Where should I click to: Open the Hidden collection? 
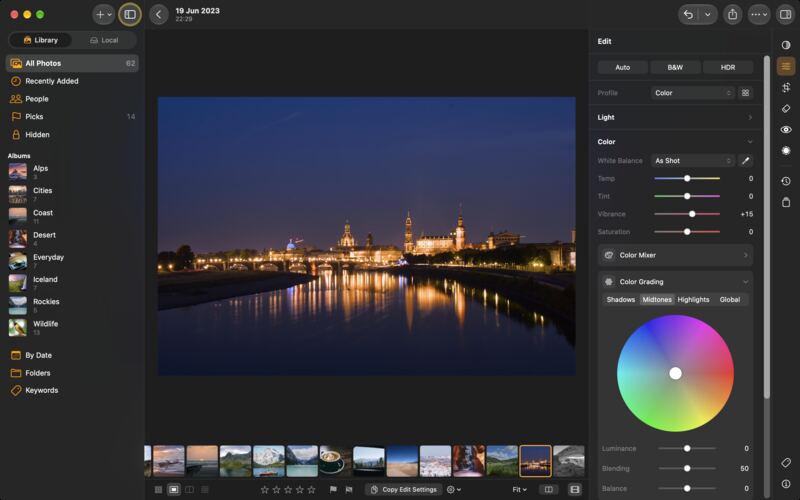point(72,135)
